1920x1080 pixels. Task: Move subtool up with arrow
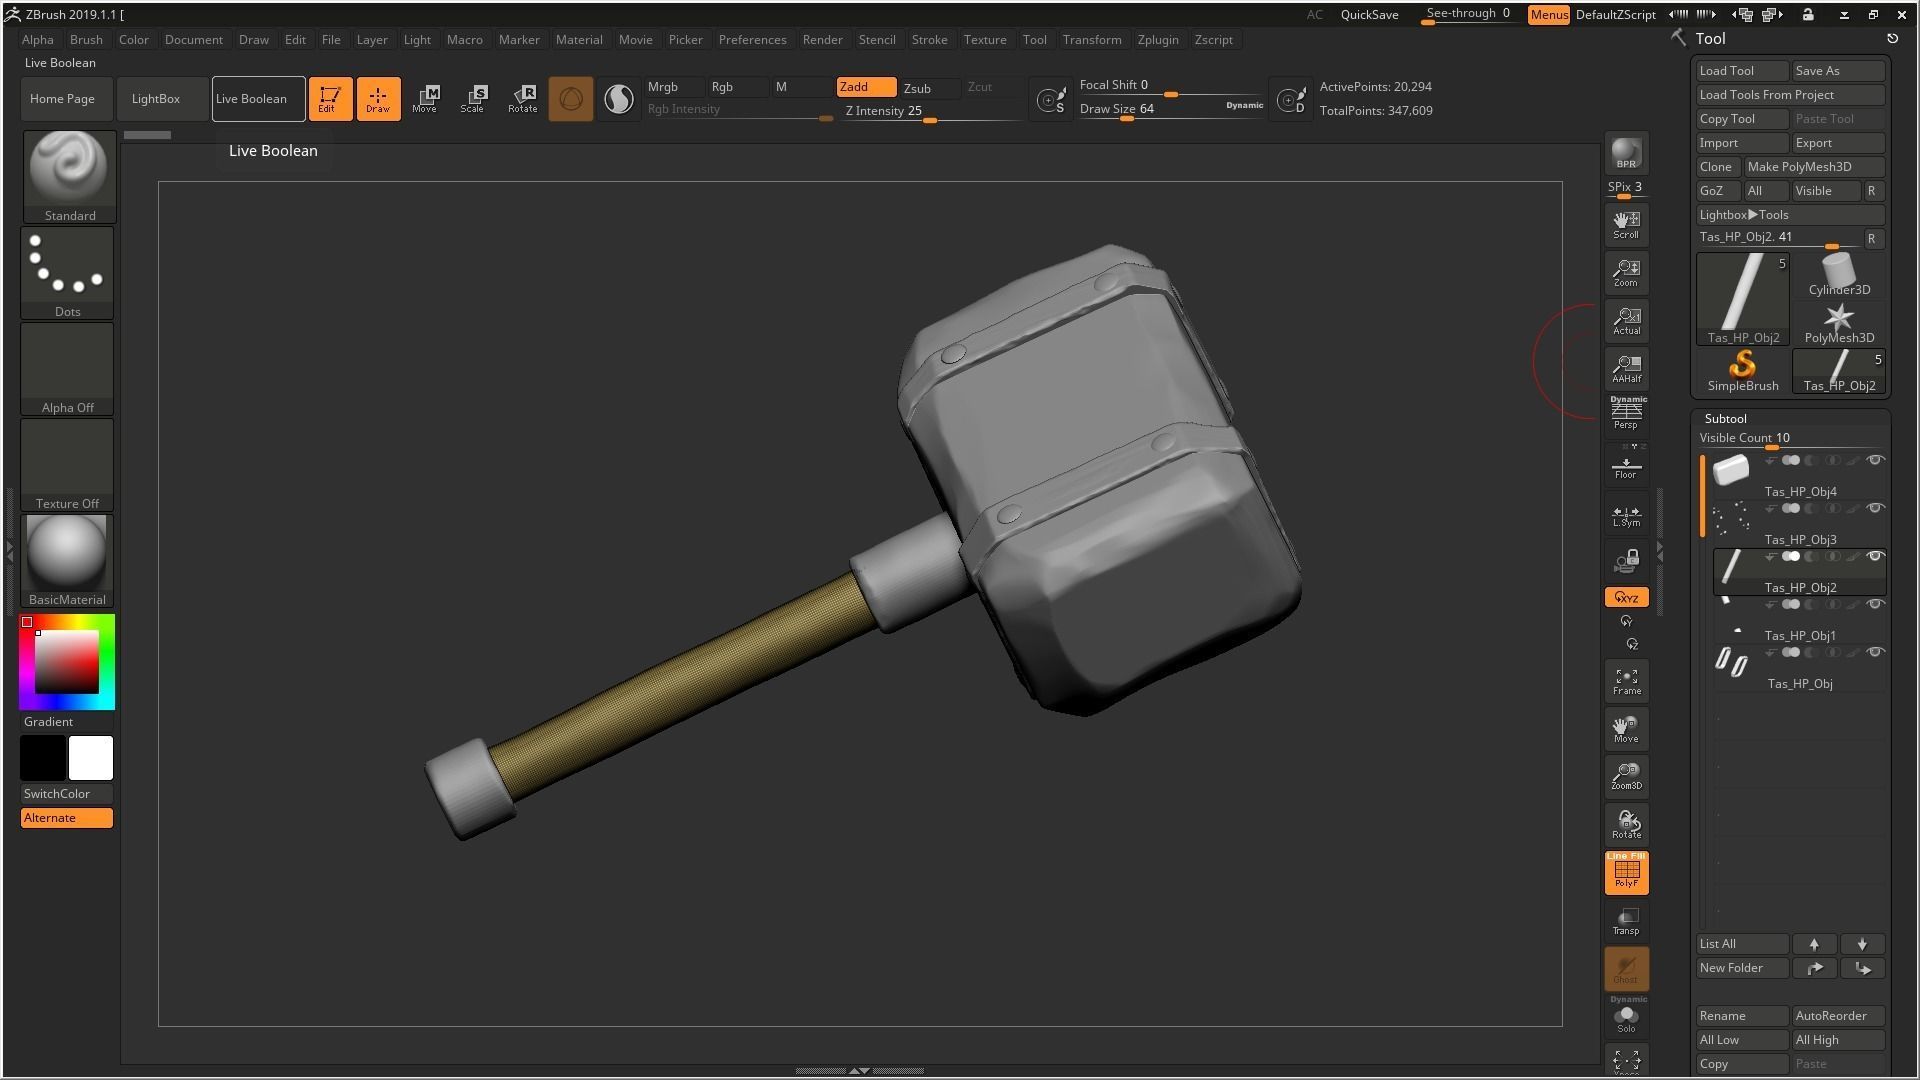coord(1814,944)
